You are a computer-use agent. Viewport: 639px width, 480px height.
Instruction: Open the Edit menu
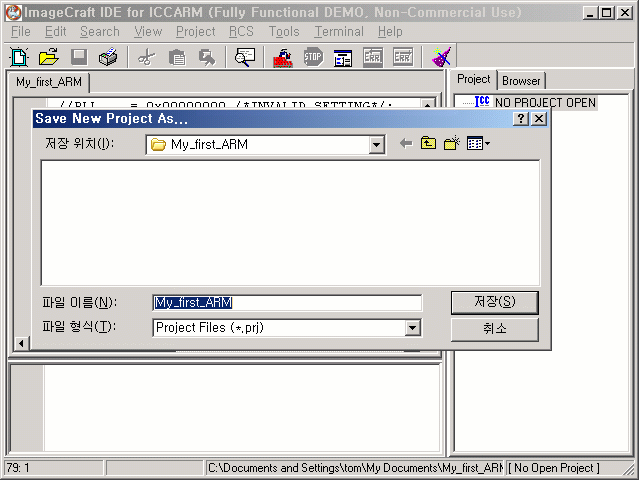pyautogui.click(x=55, y=32)
